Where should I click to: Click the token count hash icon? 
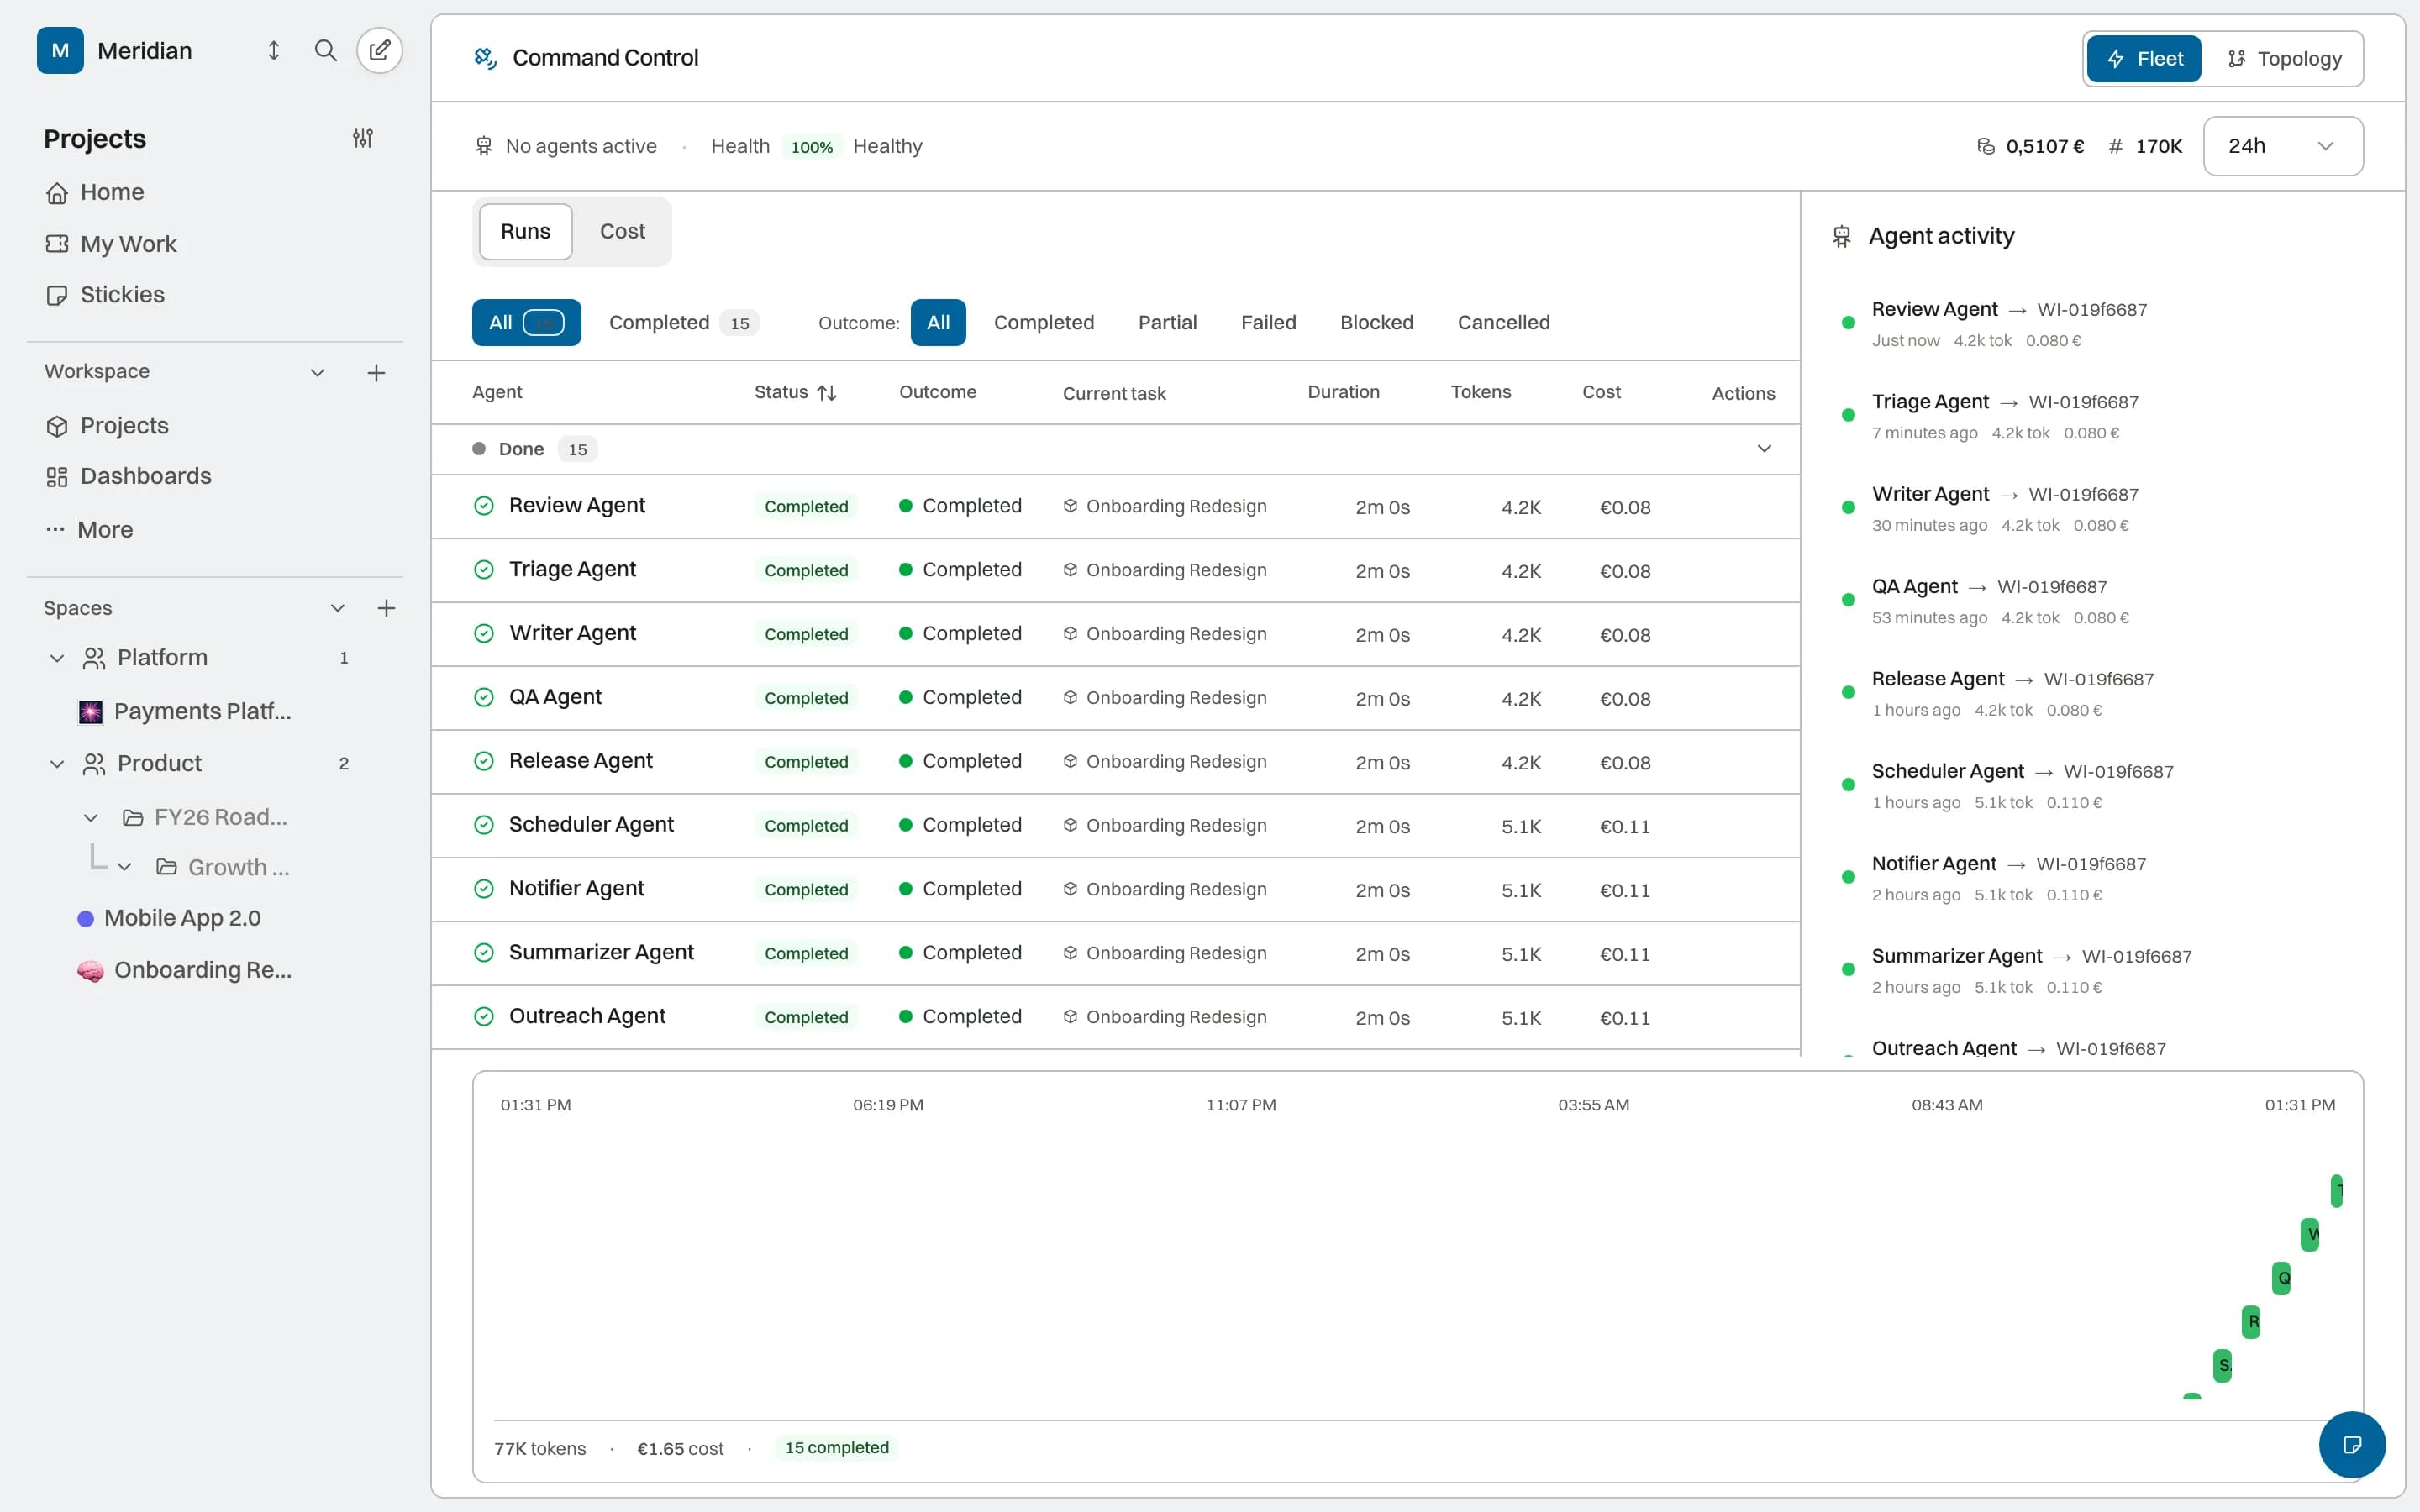pos(2115,146)
